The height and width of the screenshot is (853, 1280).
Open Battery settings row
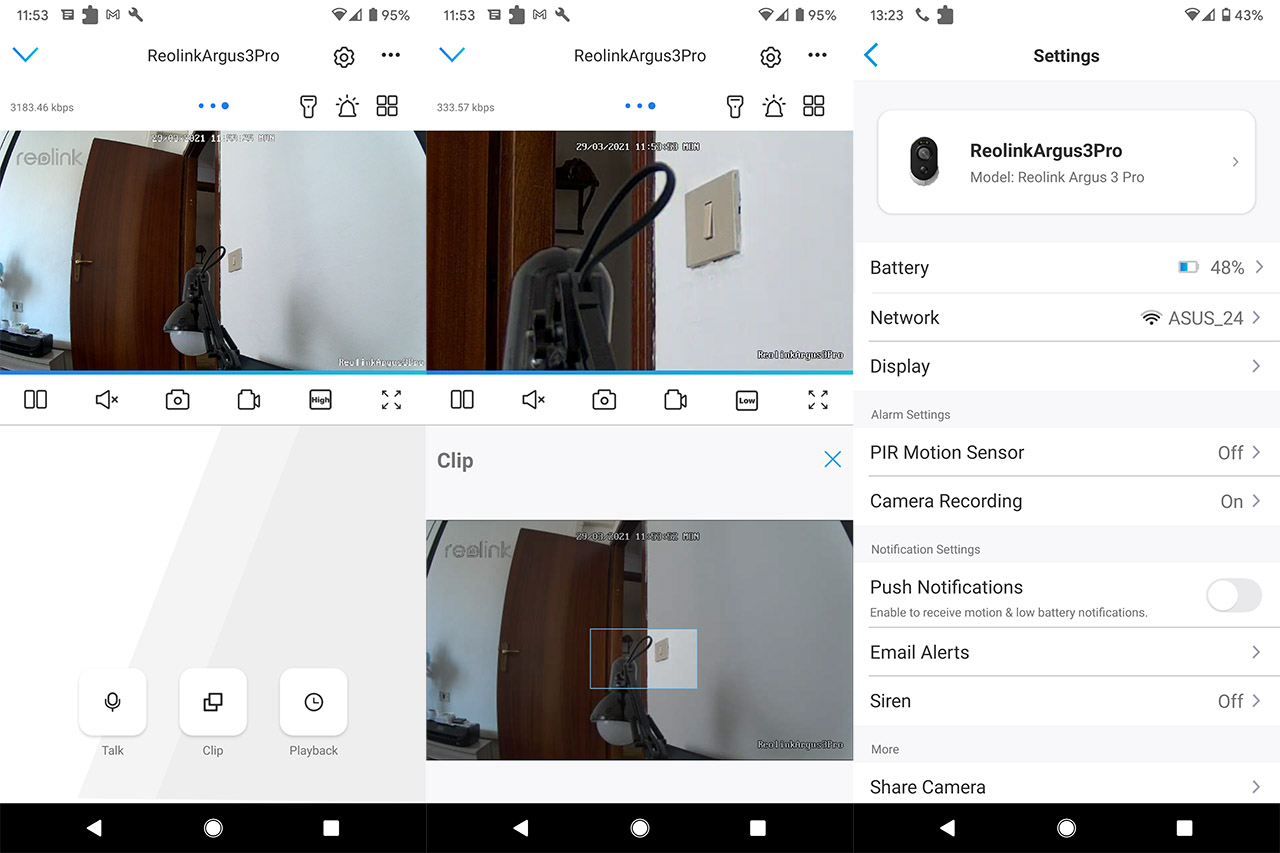(x=1067, y=268)
